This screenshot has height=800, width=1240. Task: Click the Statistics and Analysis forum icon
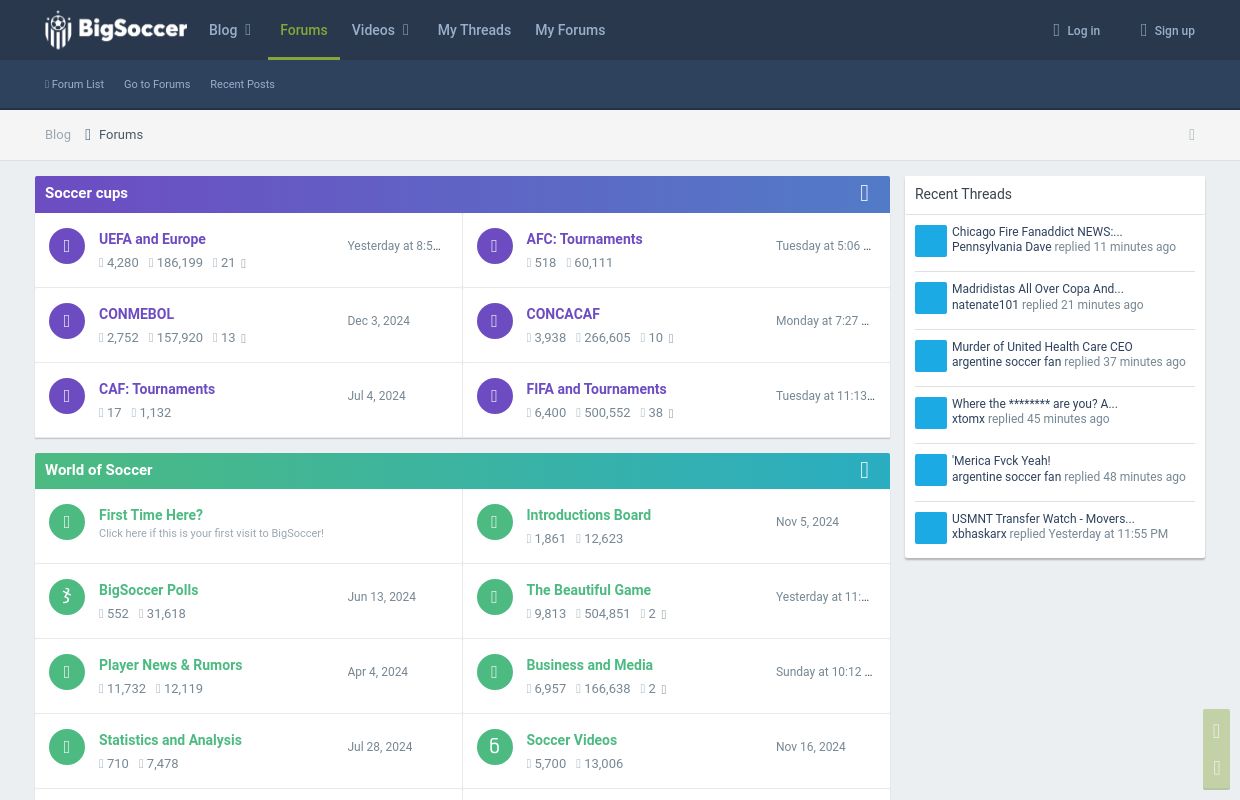coord(67,747)
